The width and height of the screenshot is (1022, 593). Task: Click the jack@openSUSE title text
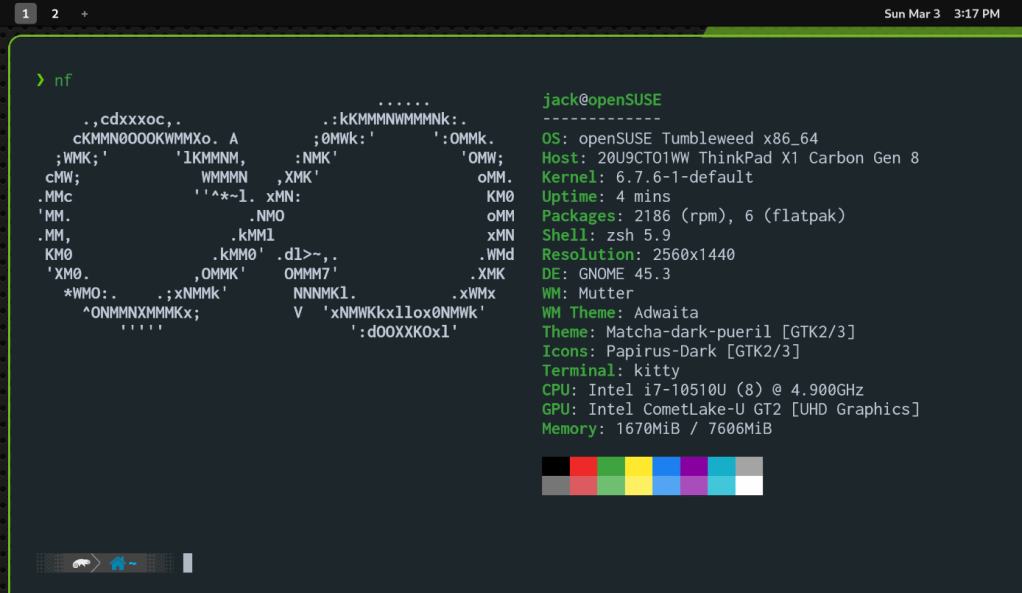601,100
